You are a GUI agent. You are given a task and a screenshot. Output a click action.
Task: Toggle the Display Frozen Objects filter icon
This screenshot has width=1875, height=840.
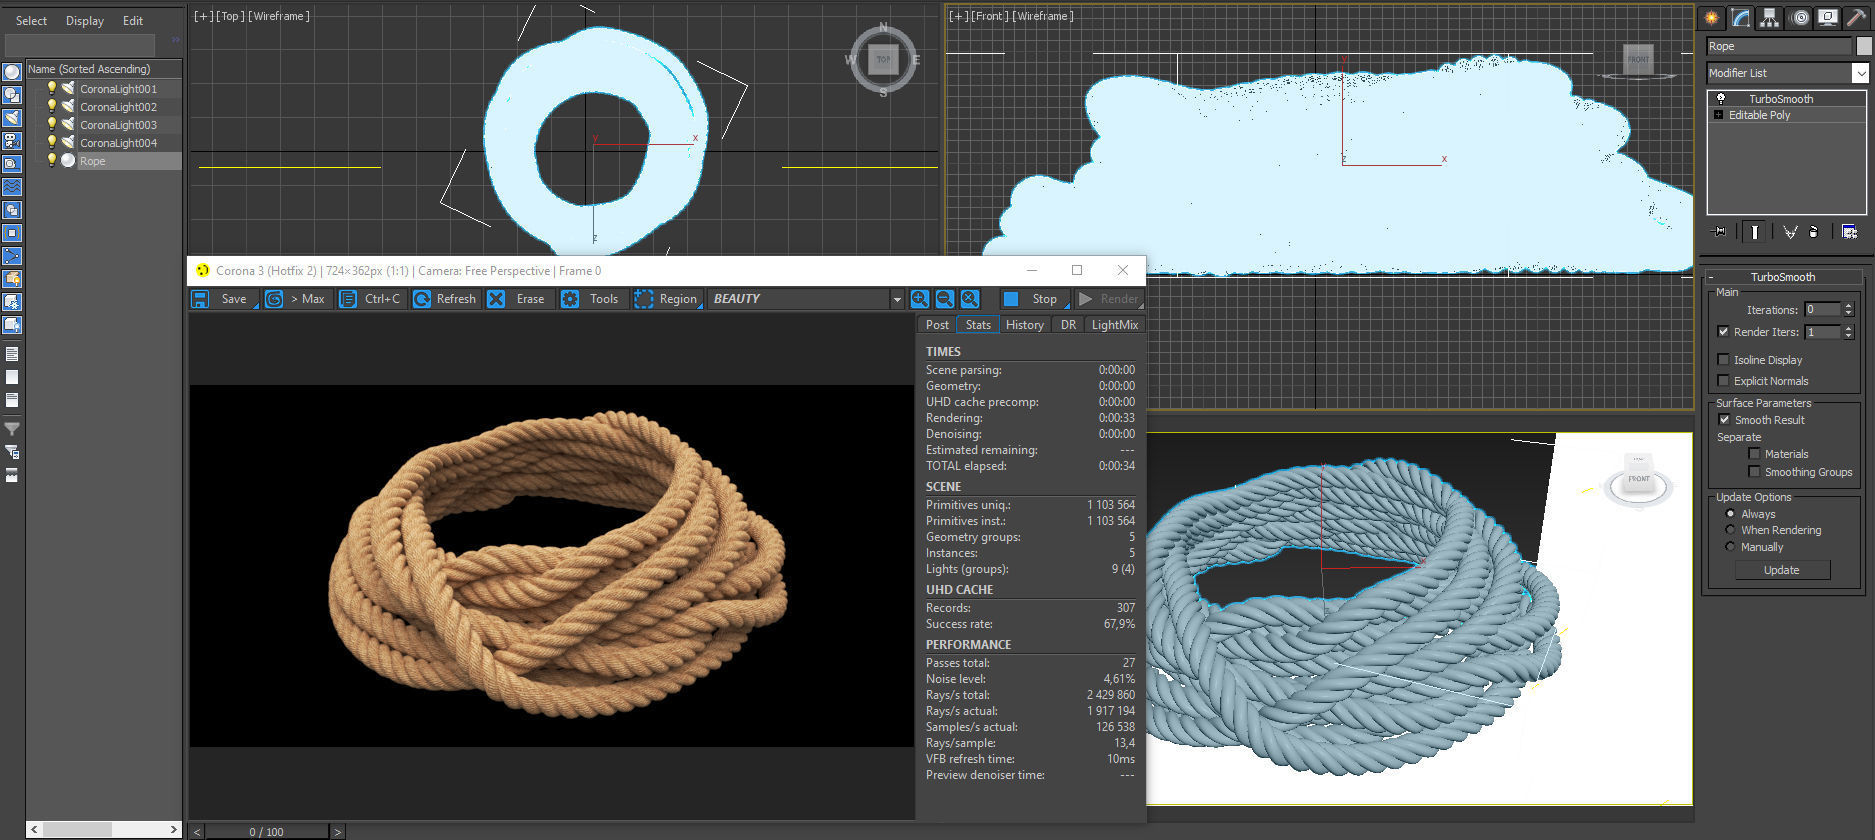(x=12, y=302)
